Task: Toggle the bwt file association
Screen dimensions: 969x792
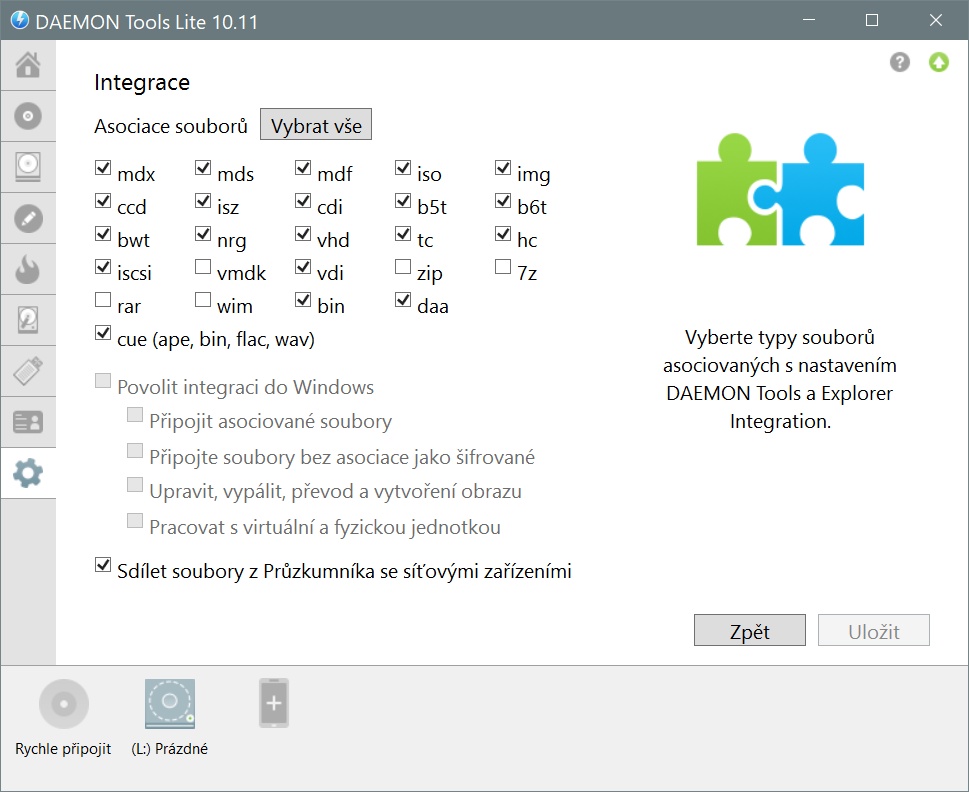Action: (x=103, y=234)
